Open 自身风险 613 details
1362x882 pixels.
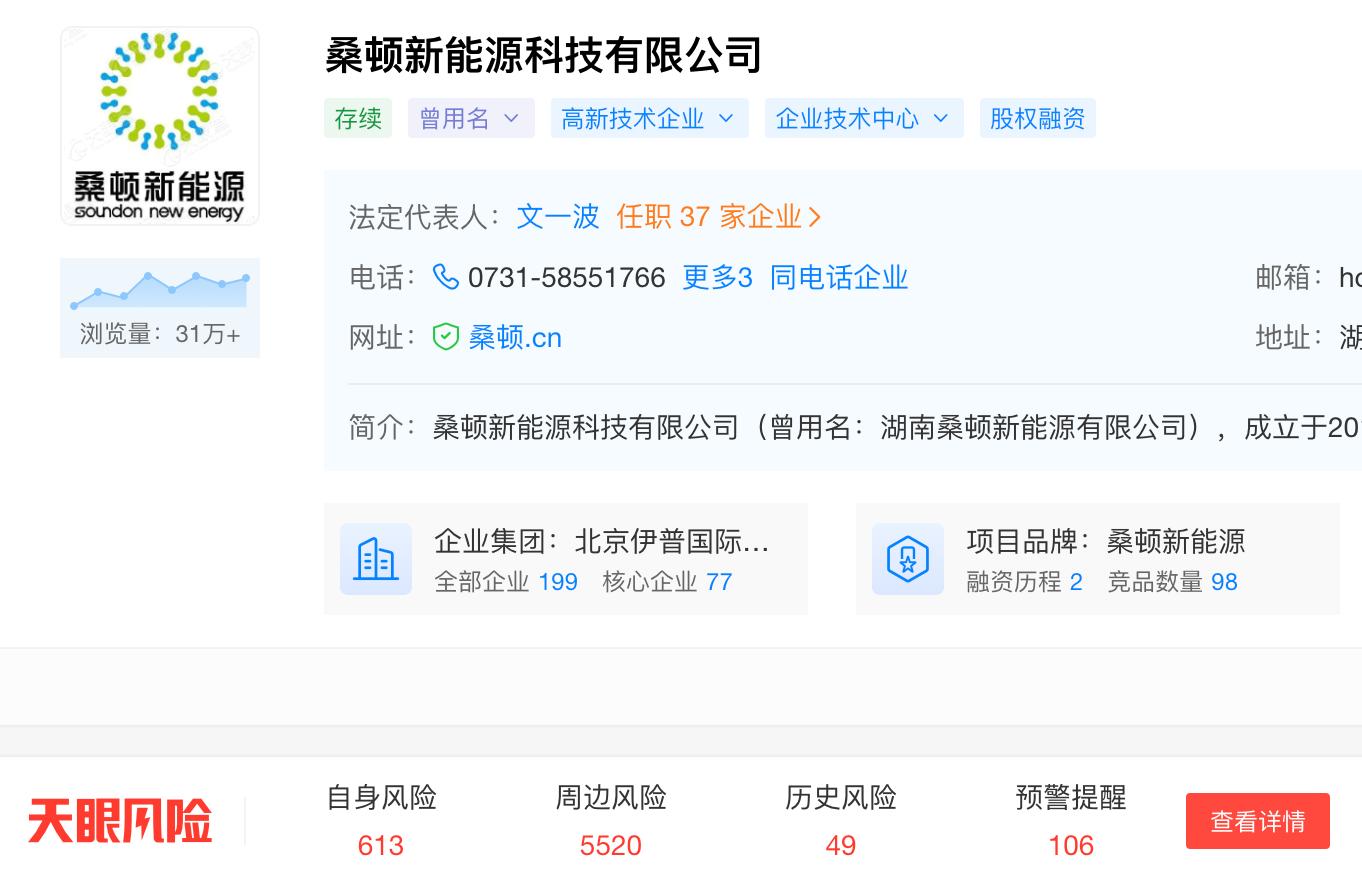click(x=381, y=821)
